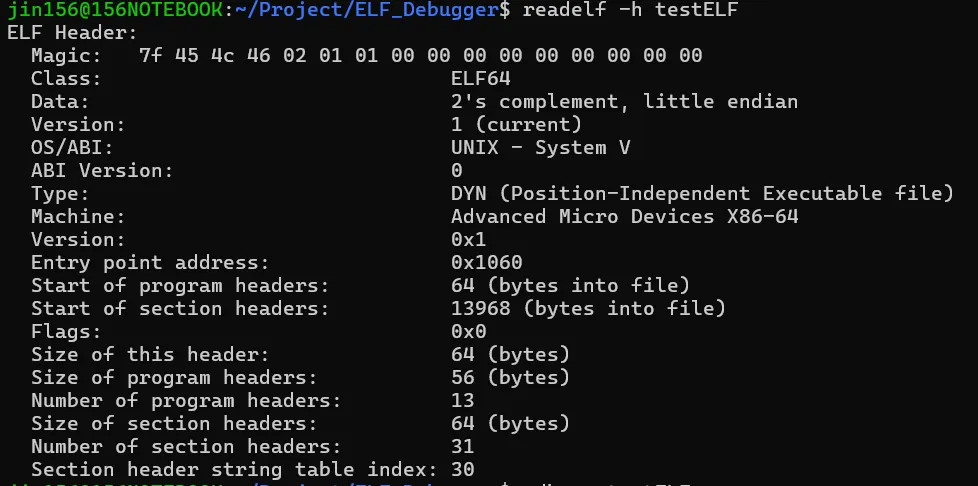
Task: Click the entry point address 0x1060
Action: click(487, 263)
